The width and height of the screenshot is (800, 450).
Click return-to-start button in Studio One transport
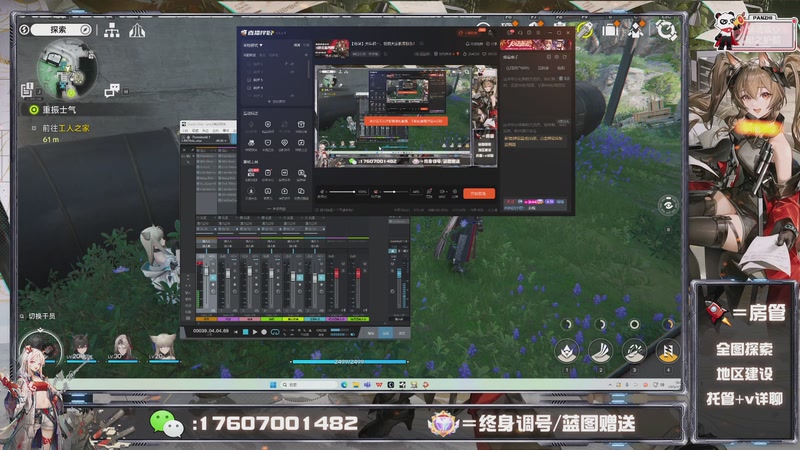pyautogui.click(x=236, y=332)
